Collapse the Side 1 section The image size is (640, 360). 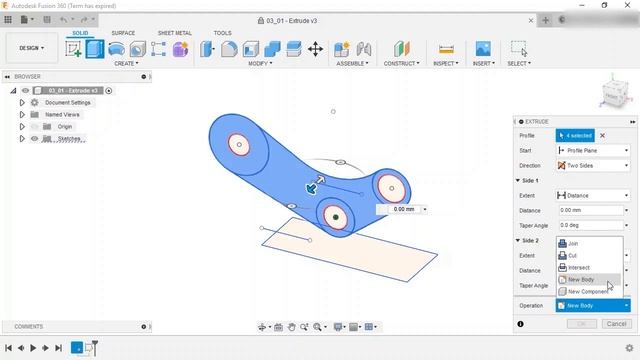518,180
